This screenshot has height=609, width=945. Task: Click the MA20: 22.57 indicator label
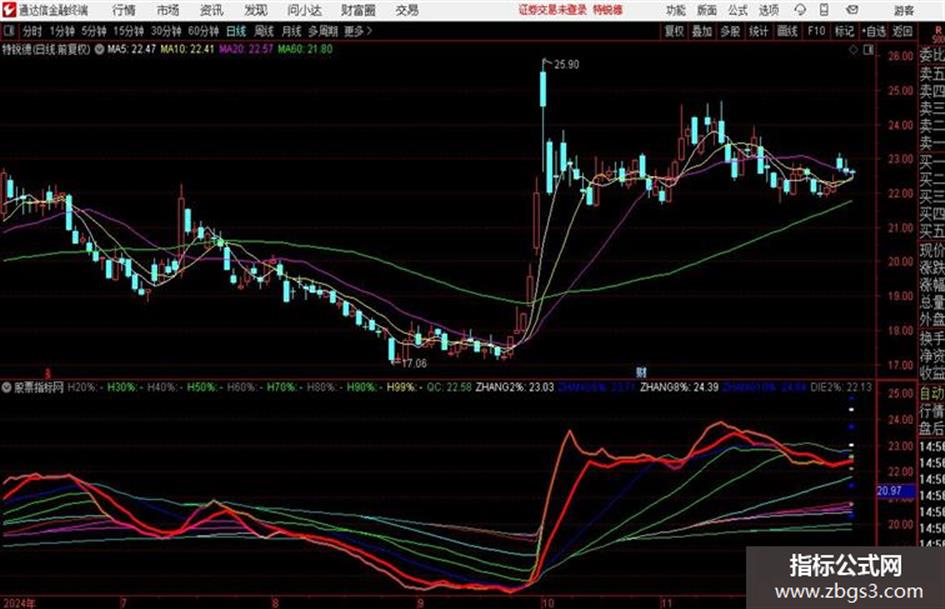click(x=246, y=49)
